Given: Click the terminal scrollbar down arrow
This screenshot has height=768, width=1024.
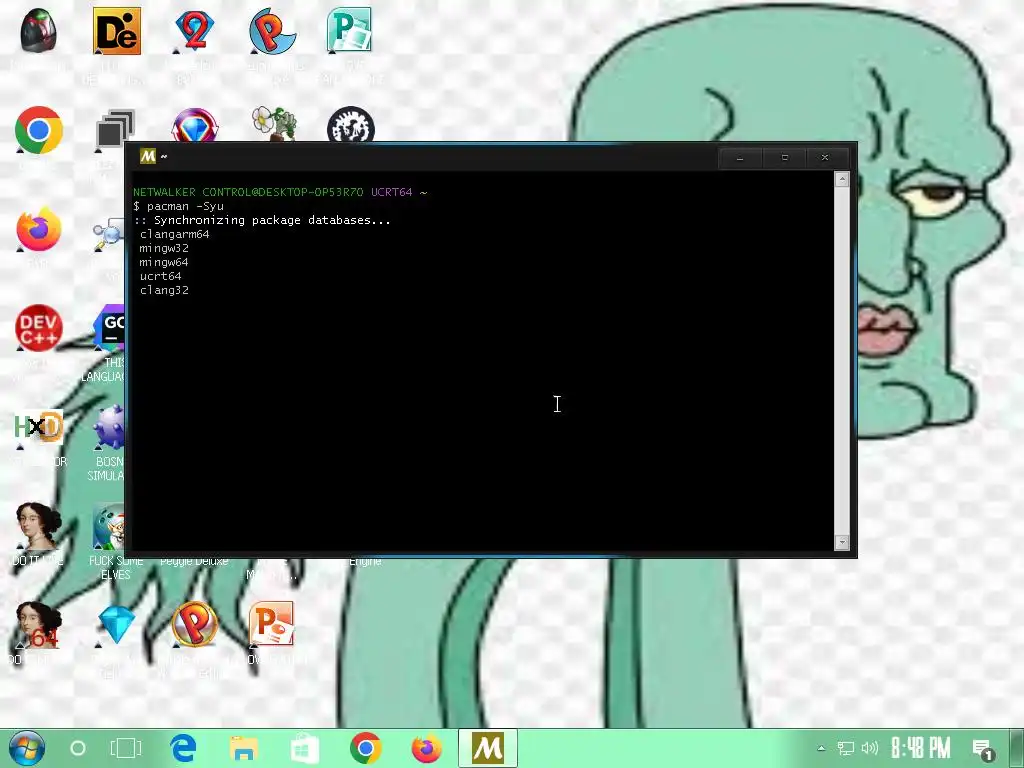Looking at the screenshot, I should 842,542.
